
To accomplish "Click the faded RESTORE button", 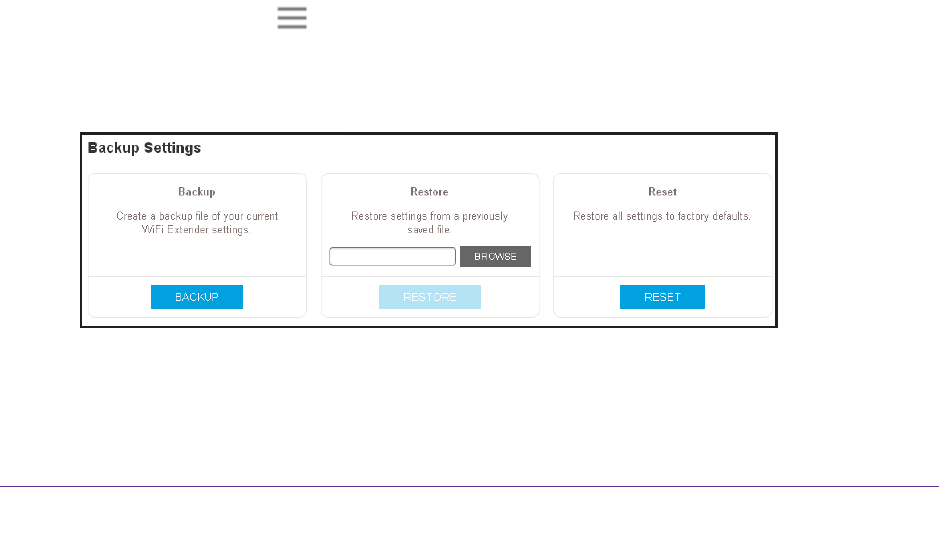I will tap(430, 297).
